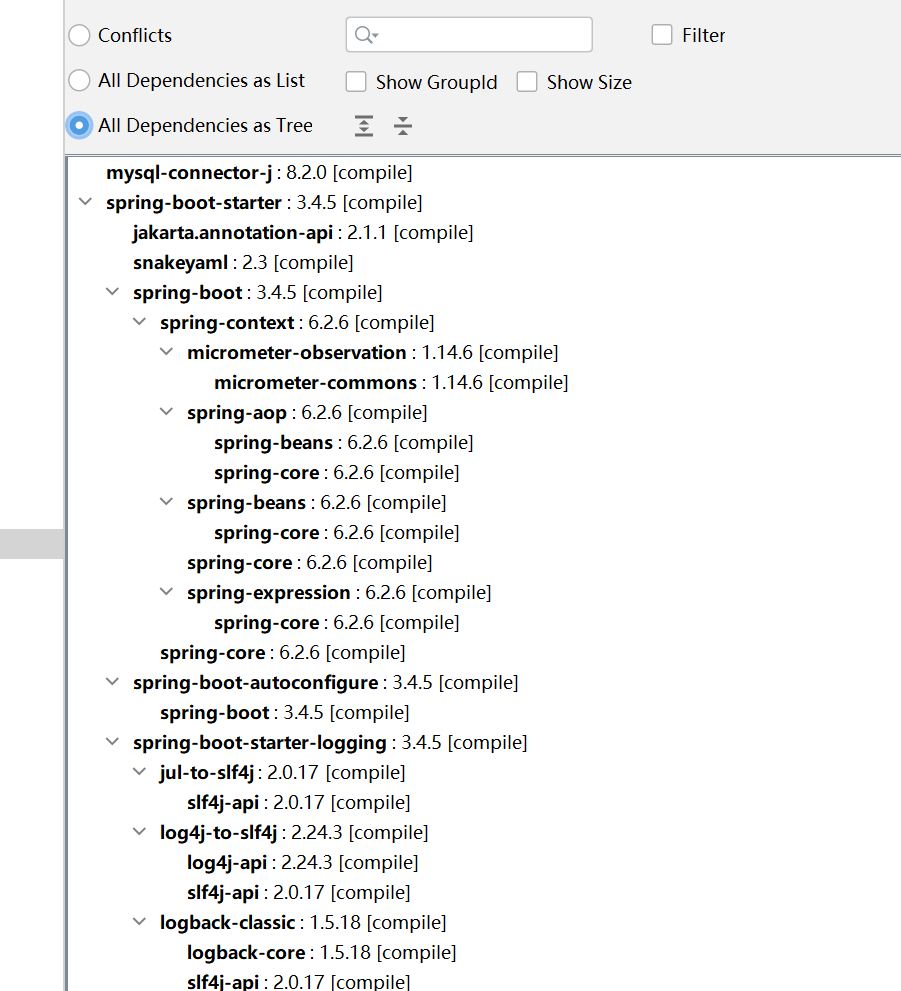Focus the dependency search field
Viewport: 901px width, 991px height.
(x=469, y=35)
